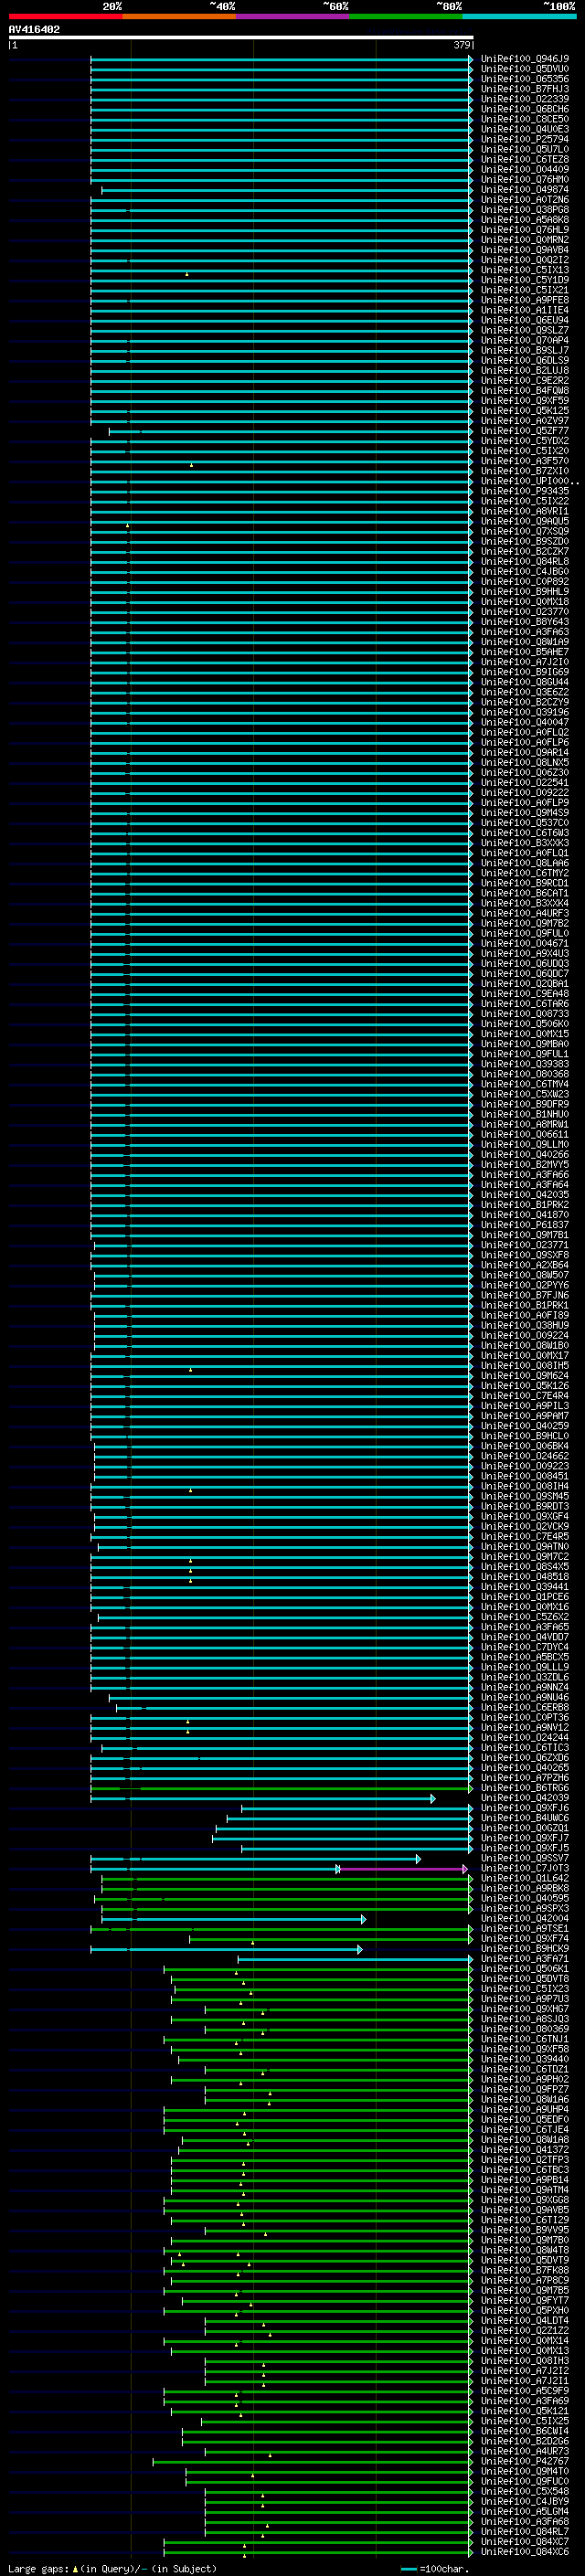Click label UniRef100_B4UWC6
The width and height of the screenshot is (585, 2576).
point(524,1818)
